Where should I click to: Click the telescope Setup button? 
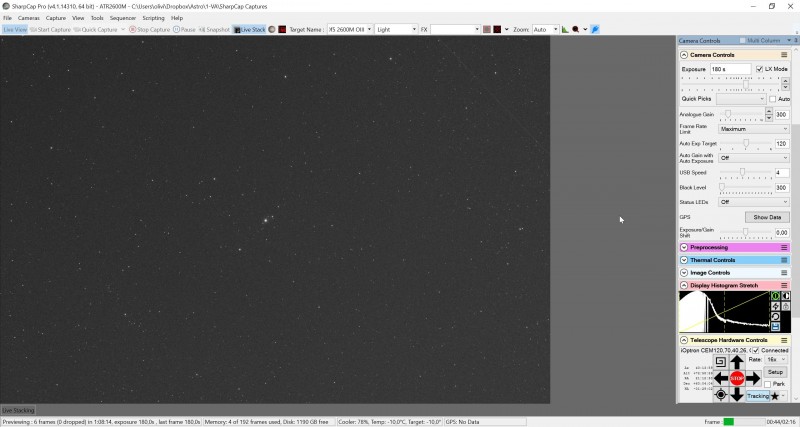click(775, 372)
